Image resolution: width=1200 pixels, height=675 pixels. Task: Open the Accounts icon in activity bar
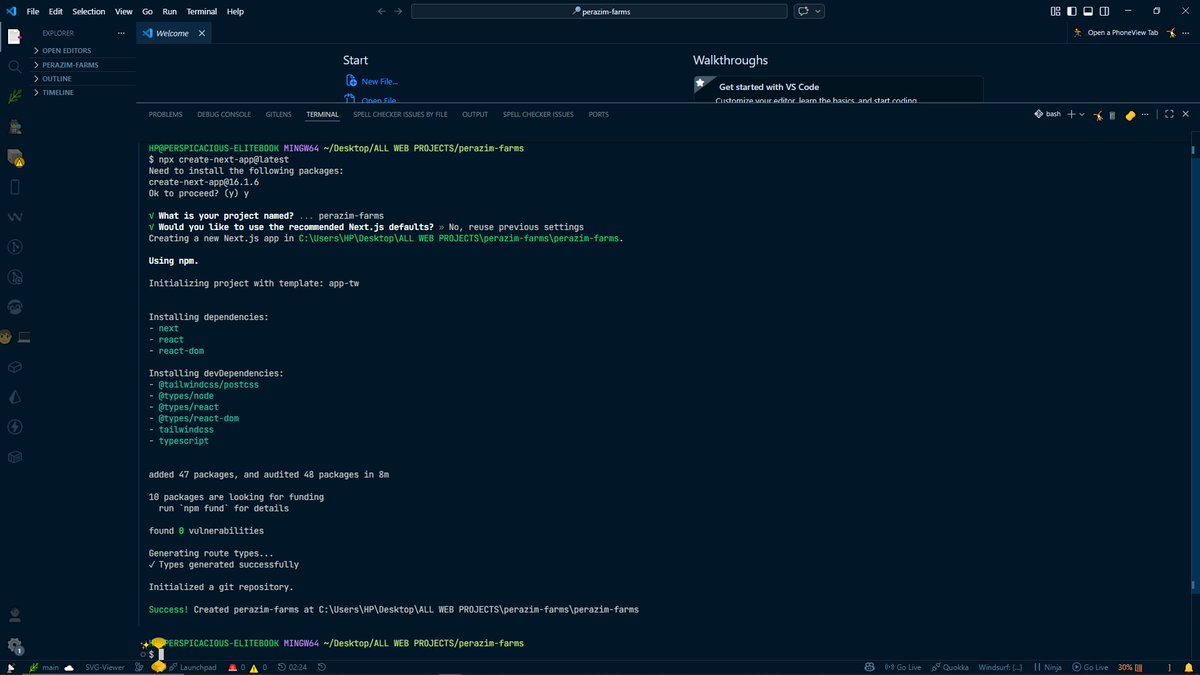point(14,615)
